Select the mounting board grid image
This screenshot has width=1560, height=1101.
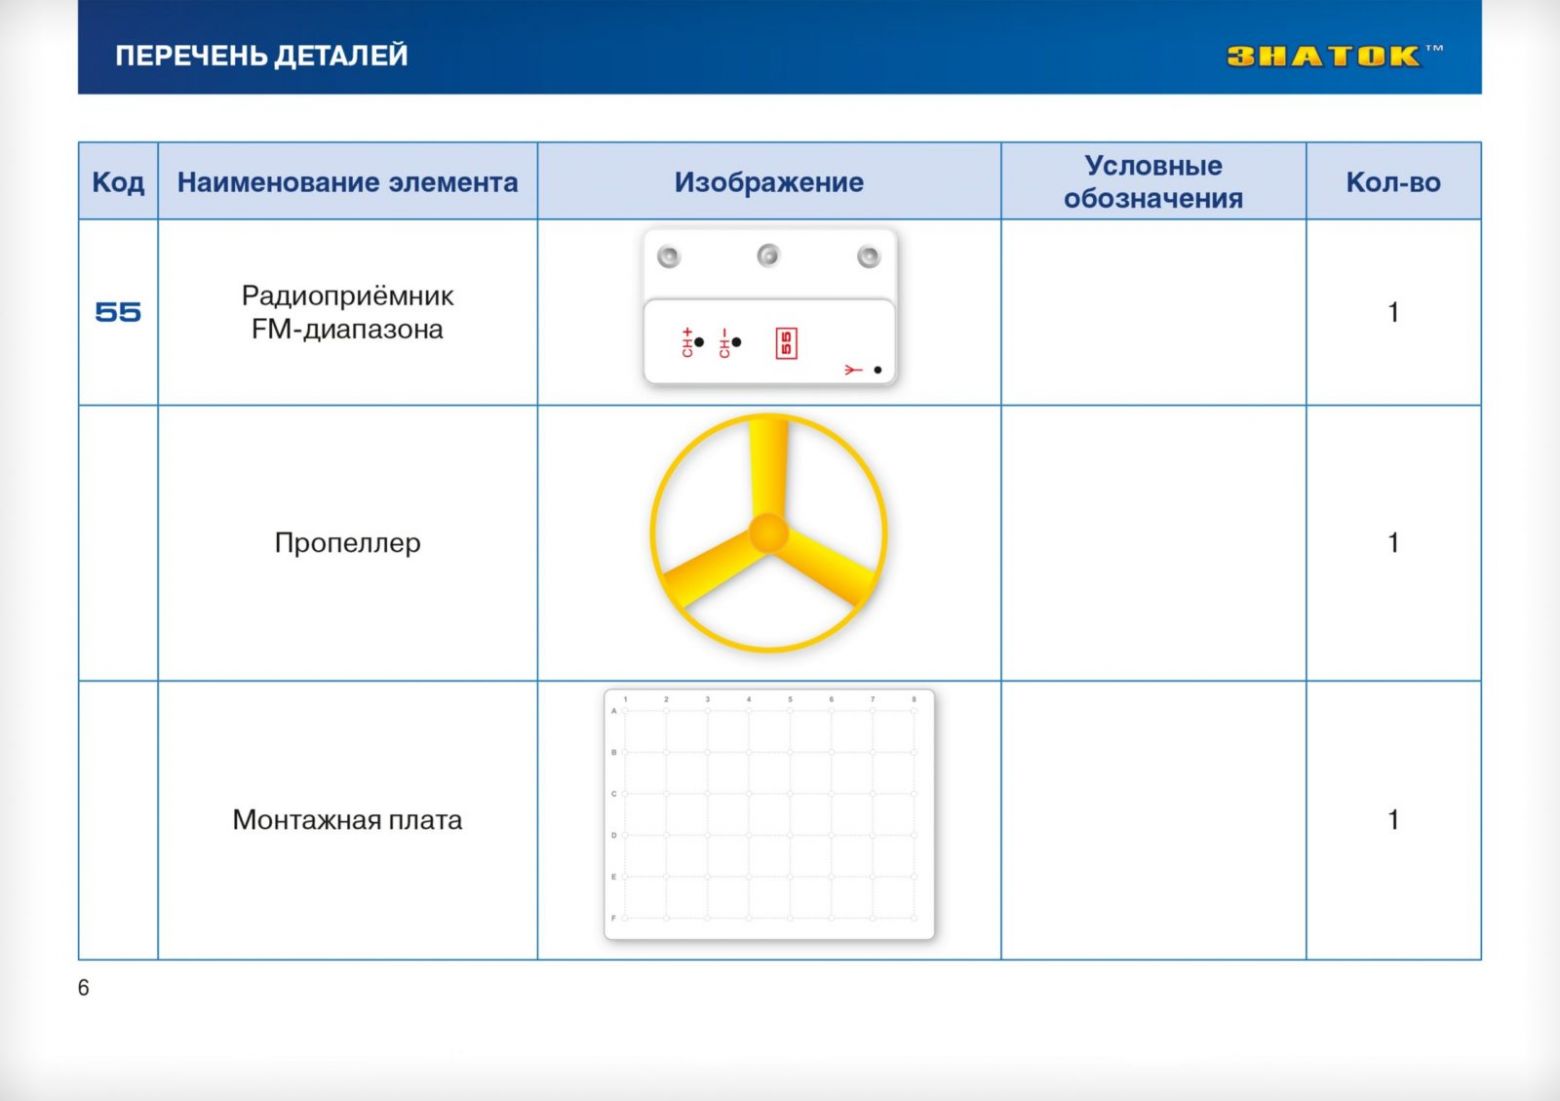(x=769, y=814)
